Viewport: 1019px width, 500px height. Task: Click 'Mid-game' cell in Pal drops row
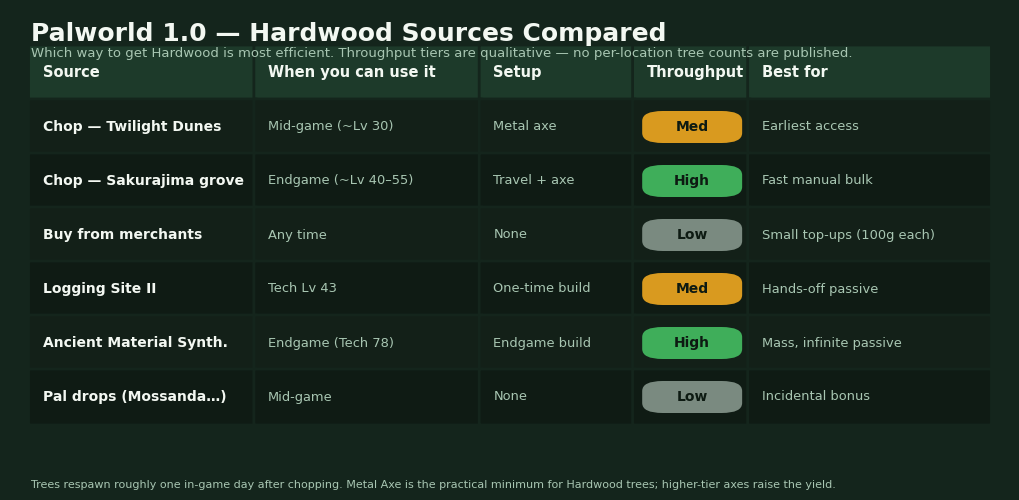[367, 397]
